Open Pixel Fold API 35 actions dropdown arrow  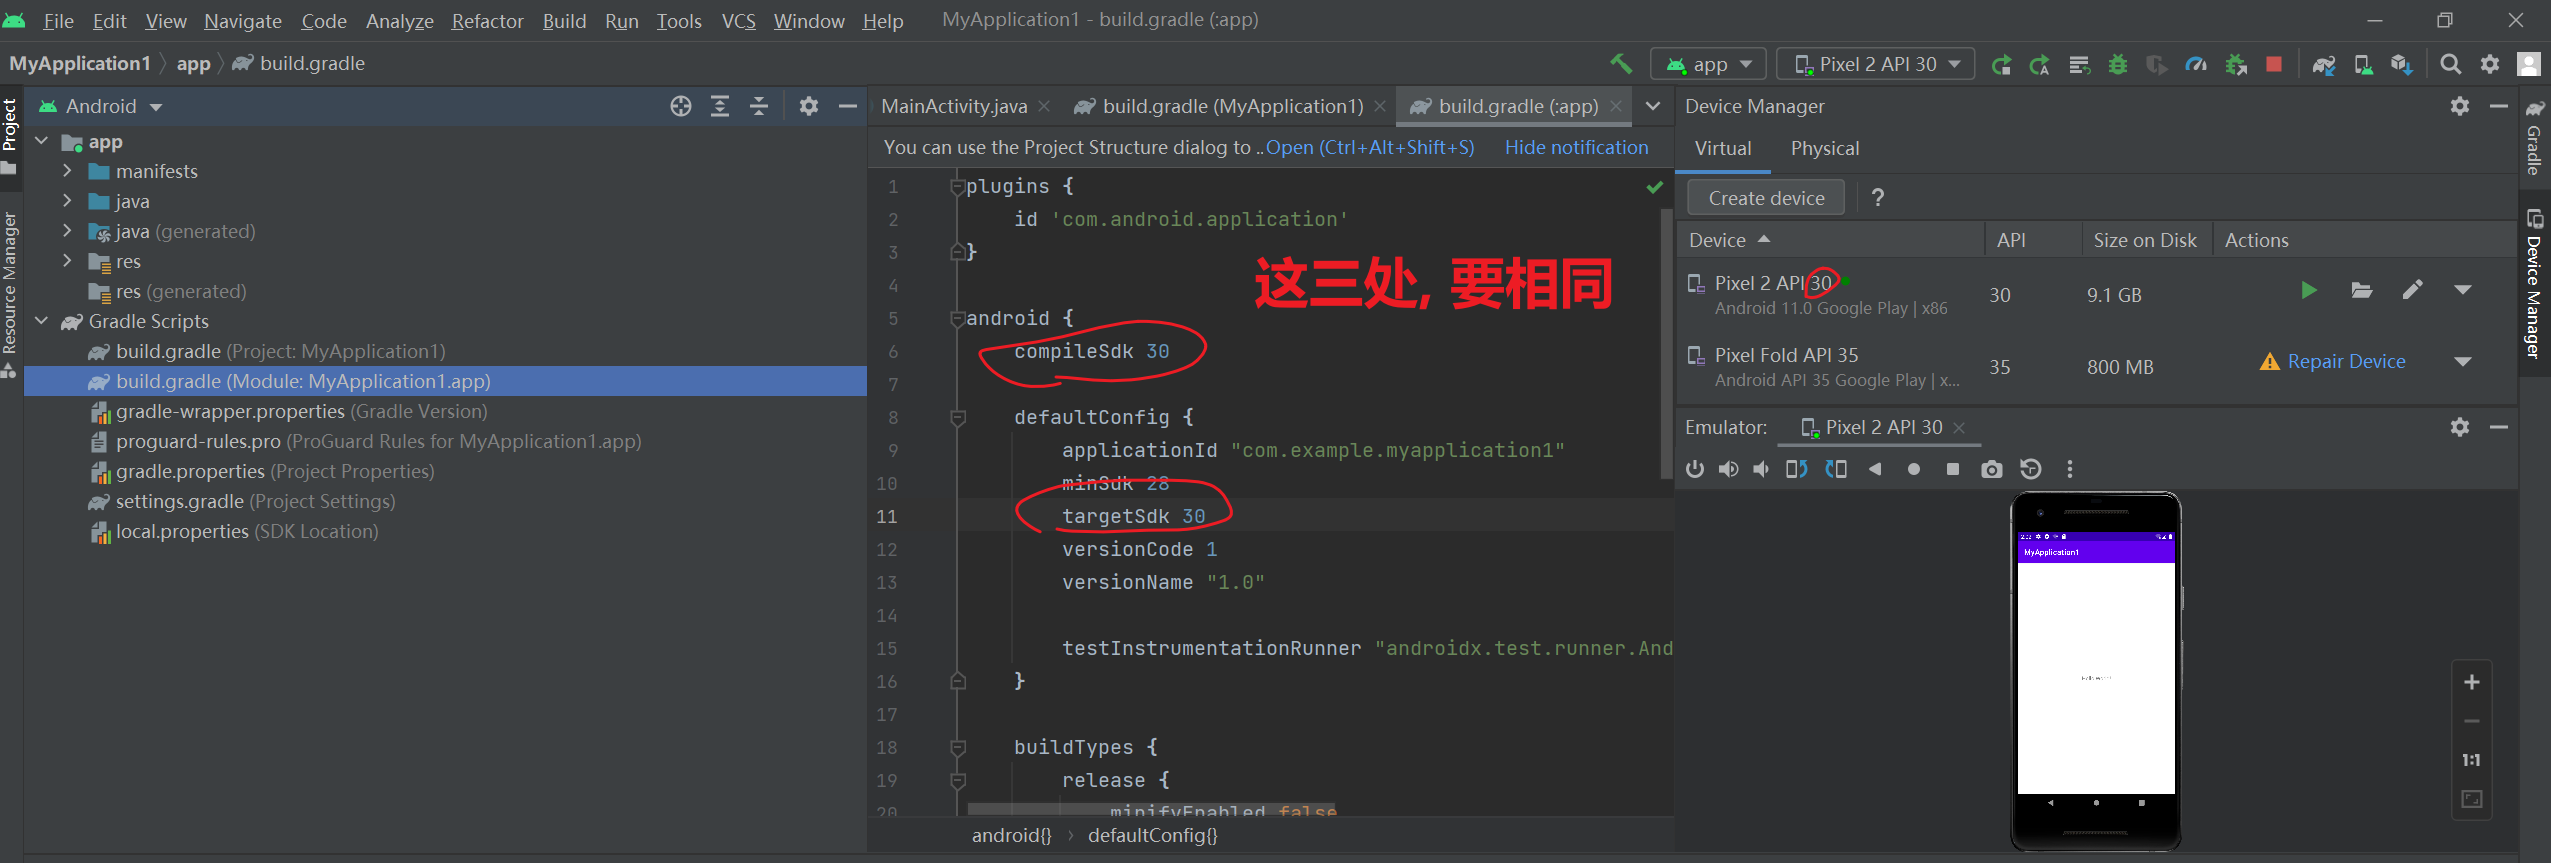(x=2463, y=362)
